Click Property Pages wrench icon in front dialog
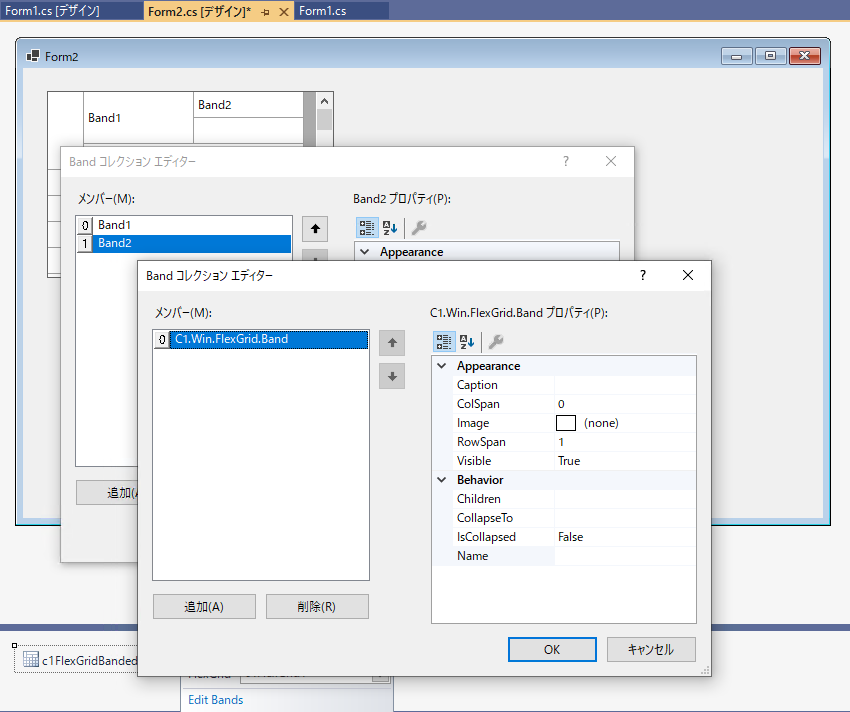The height and width of the screenshot is (712, 850). pyautogui.click(x=495, y=342)
